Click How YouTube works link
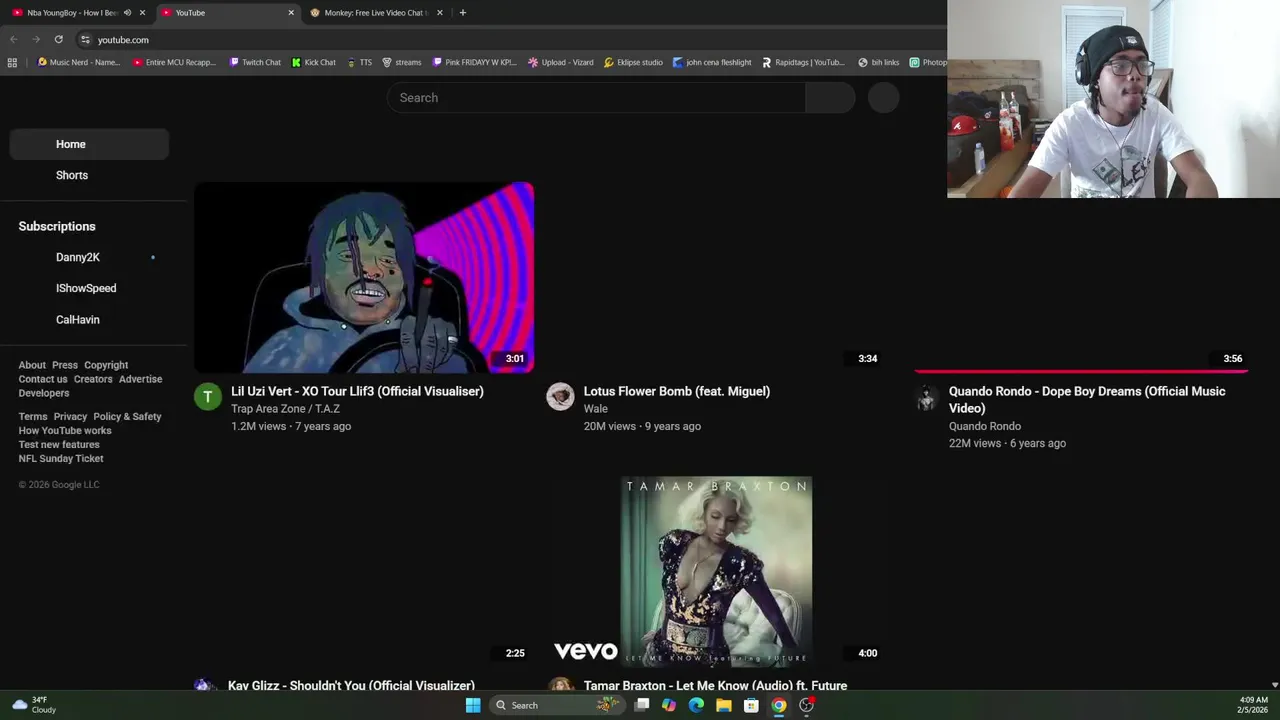 (x=65, y=430)
